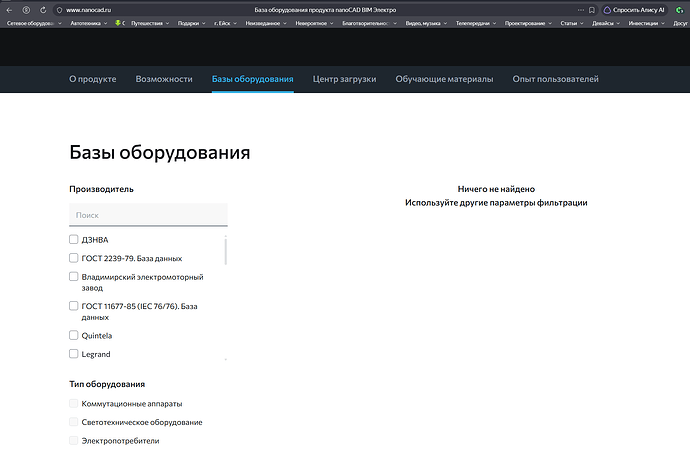The image size is (690, 450).
Task: Go to the Центр загрузки tab
Action: click(345, 79)
